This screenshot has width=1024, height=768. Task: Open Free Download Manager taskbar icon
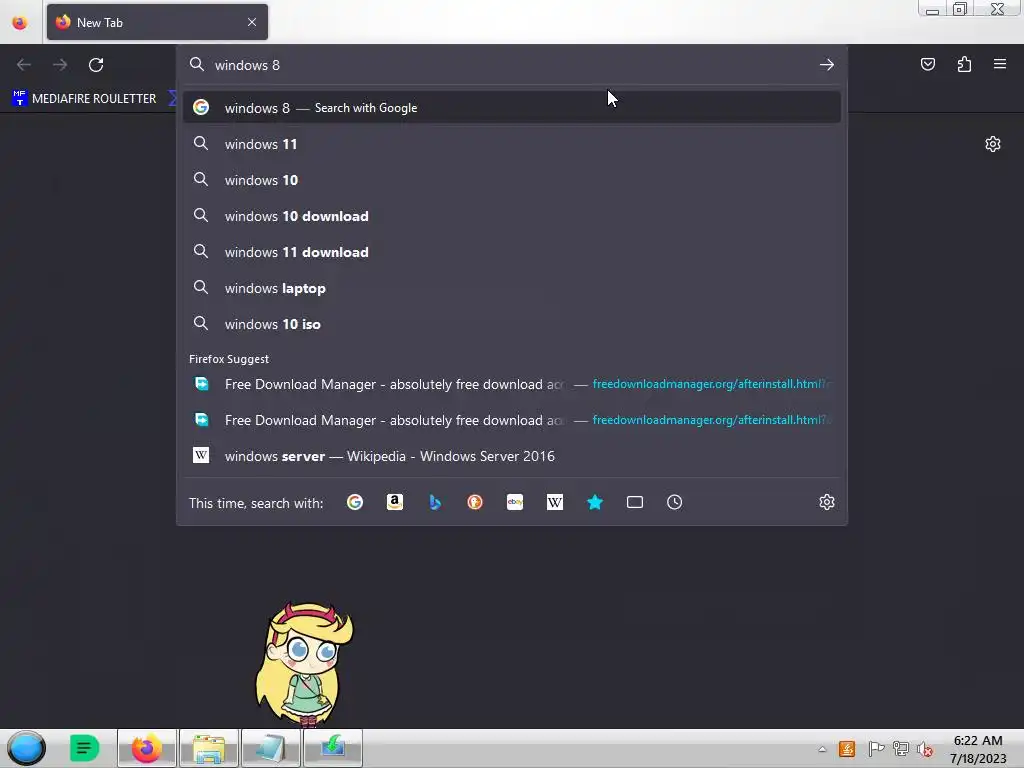[x=332, y=748]
